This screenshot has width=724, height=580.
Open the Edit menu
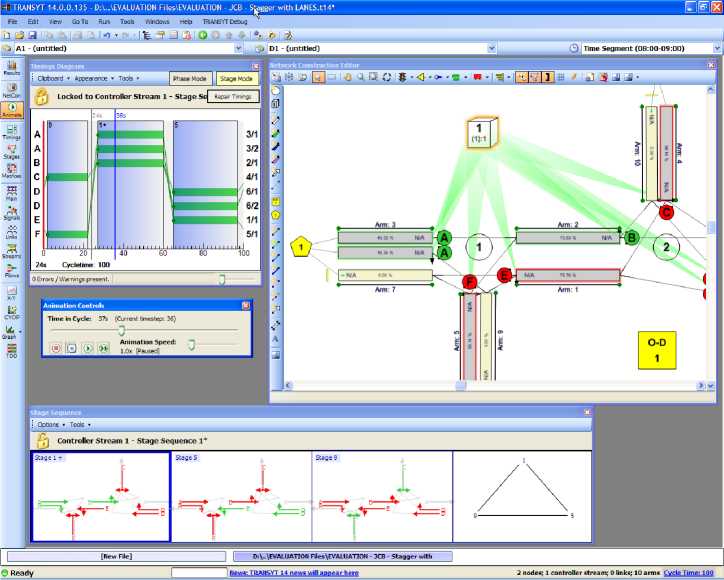click(x=33, y=22)
